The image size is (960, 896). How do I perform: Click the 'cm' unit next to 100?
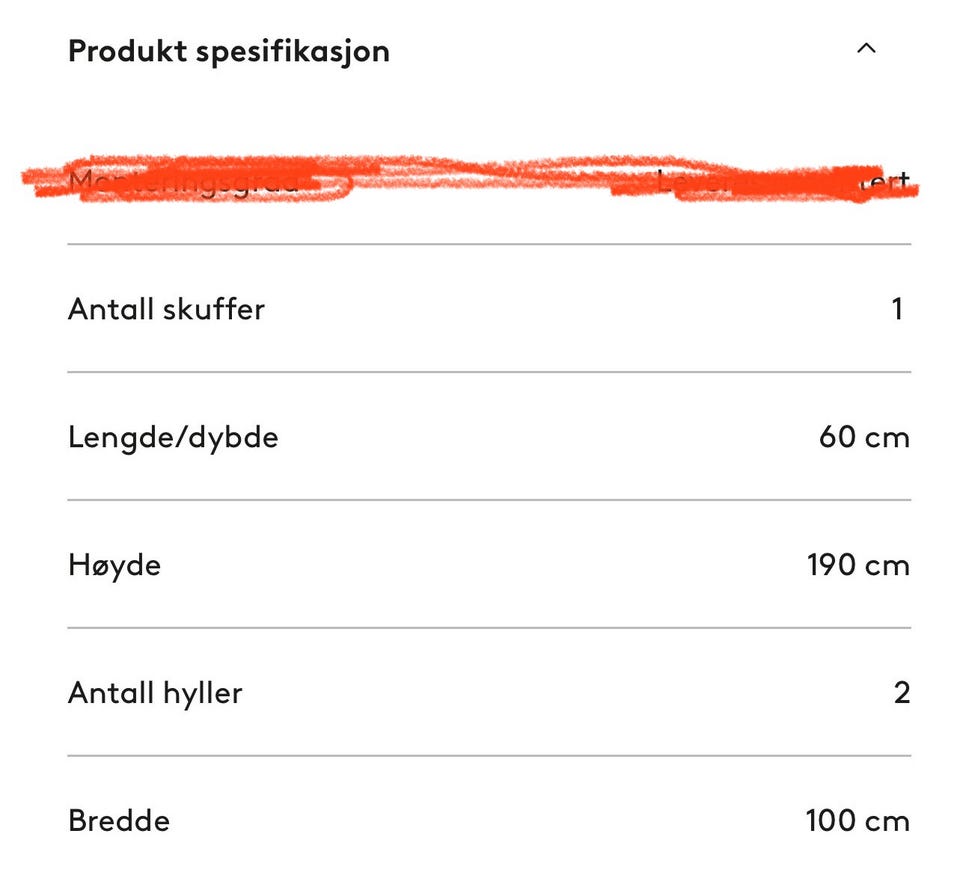click(888, 822)
